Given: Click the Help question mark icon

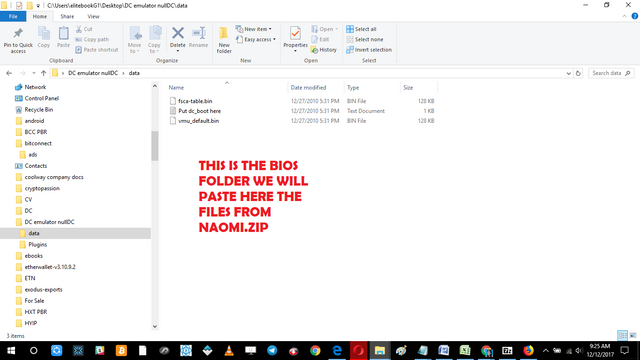Looking at the screenshot, I should coord(634,16).
